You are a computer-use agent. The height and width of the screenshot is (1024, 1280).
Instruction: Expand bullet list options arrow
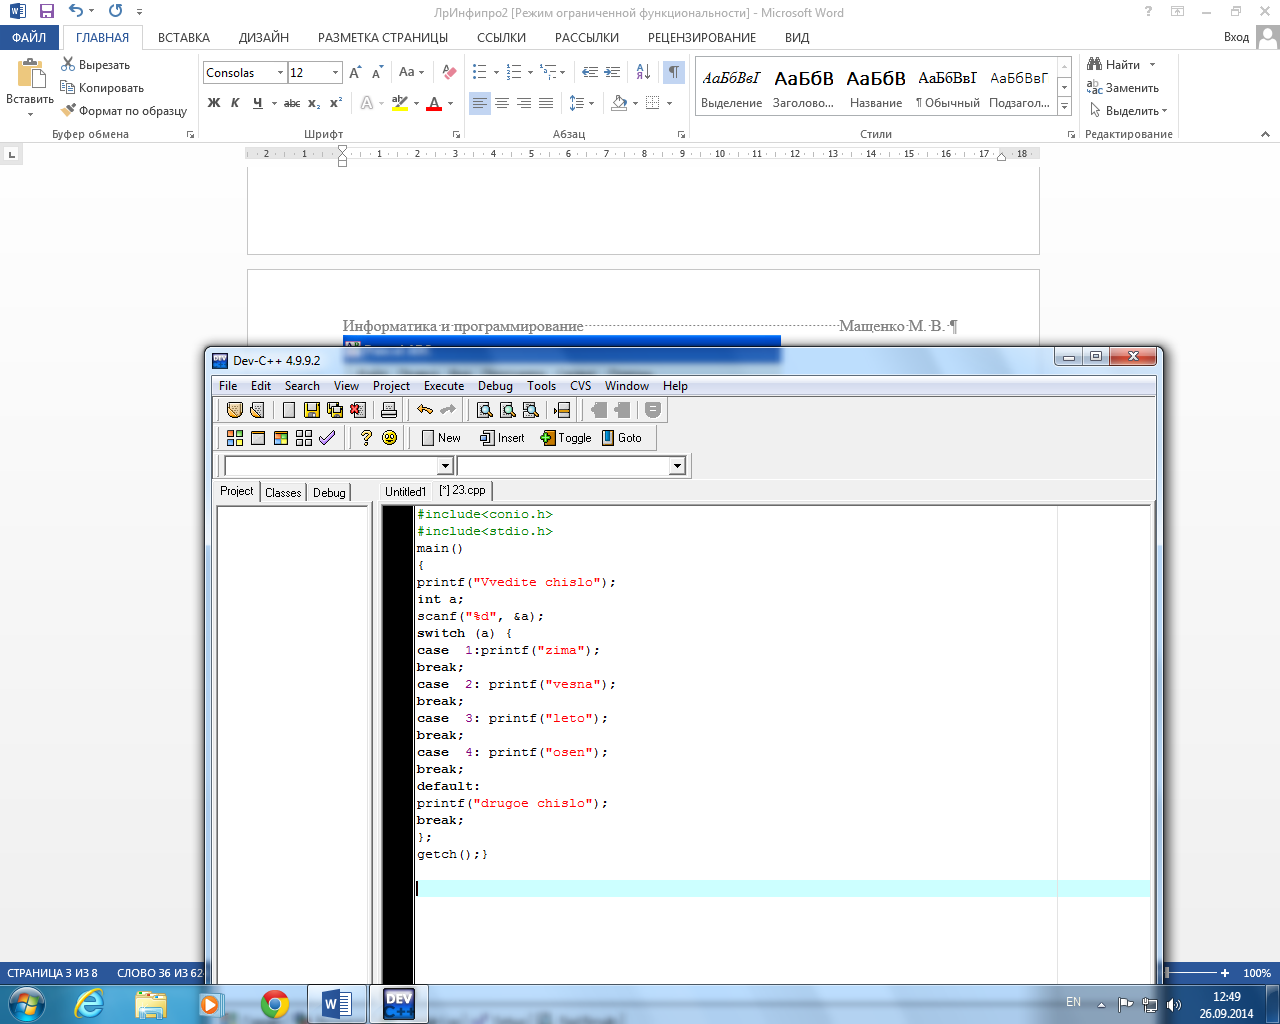click(x=497, y=72)
